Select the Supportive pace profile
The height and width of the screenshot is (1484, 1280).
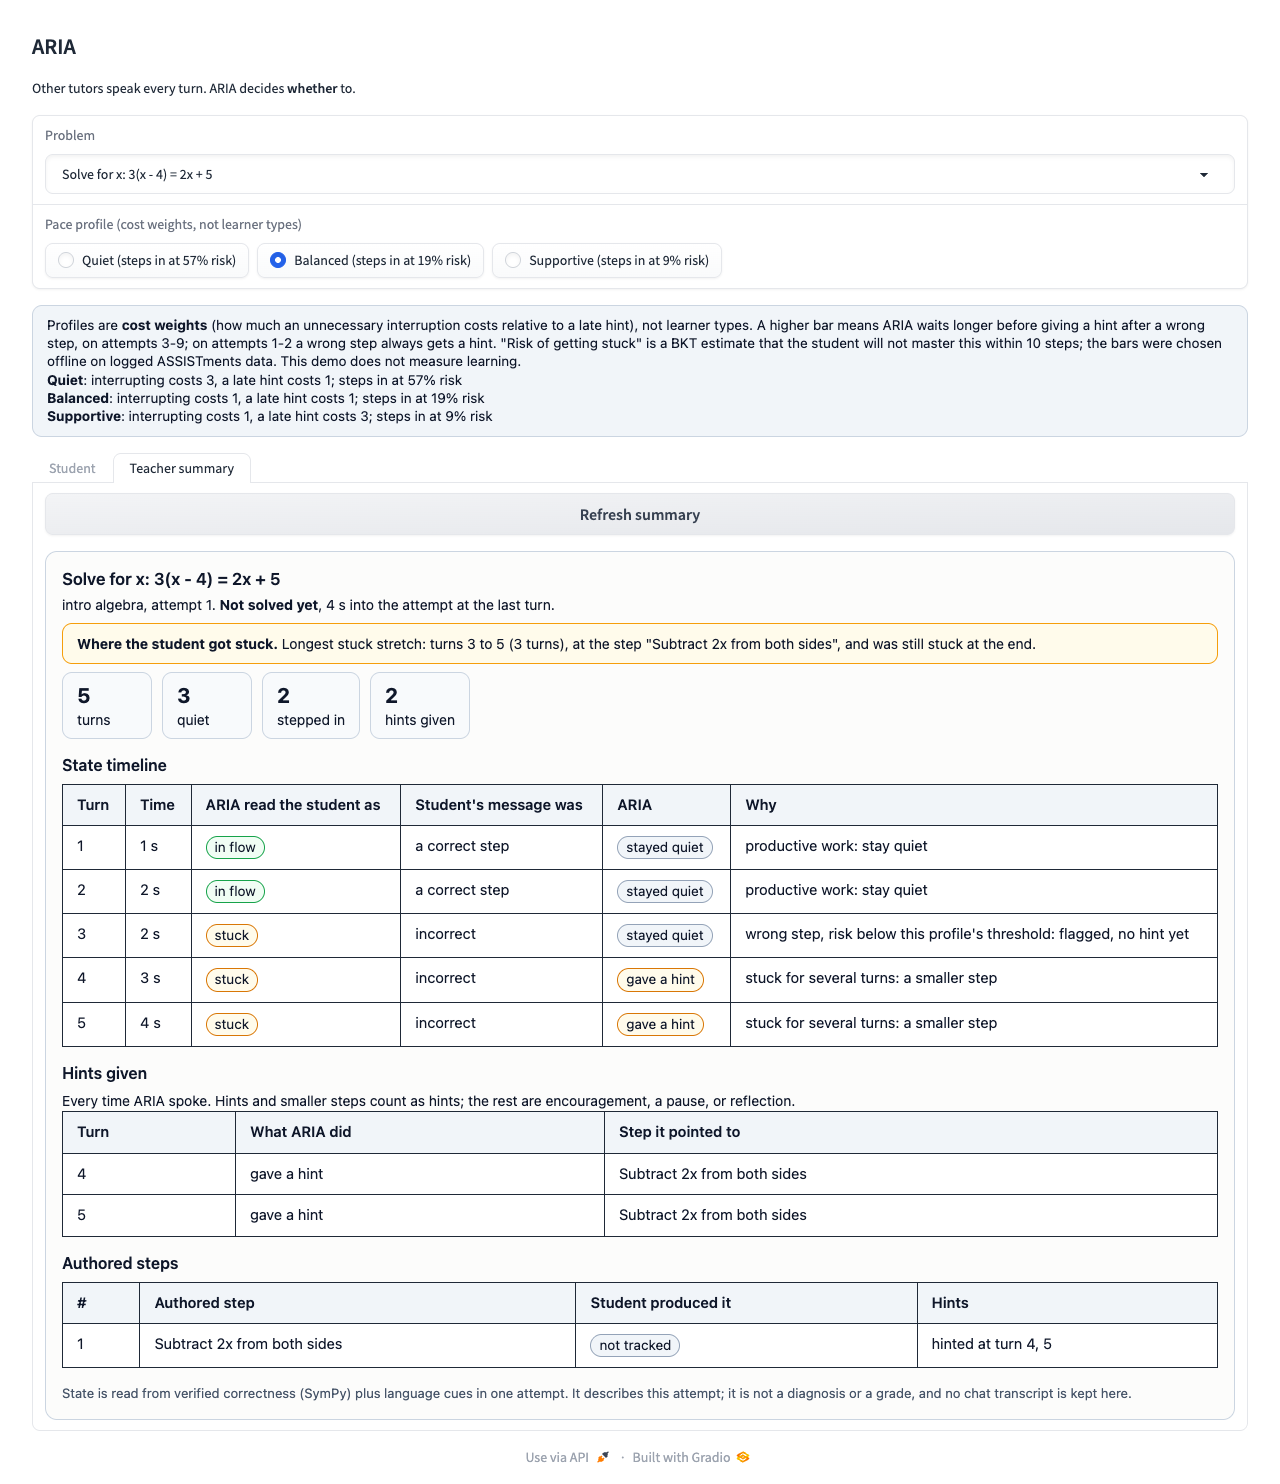(607, 261)
